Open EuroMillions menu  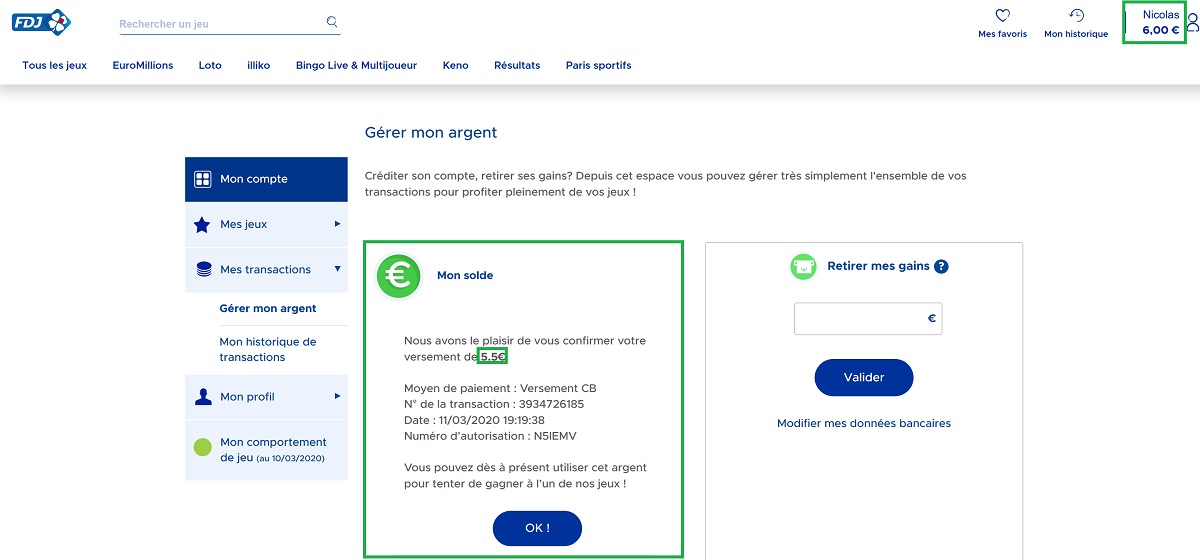(143, 65)
